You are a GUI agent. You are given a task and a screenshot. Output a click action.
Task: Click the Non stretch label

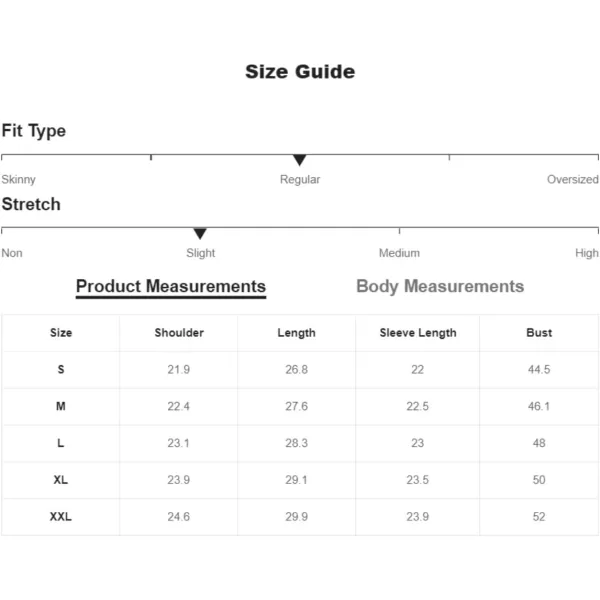coord(12,253)
